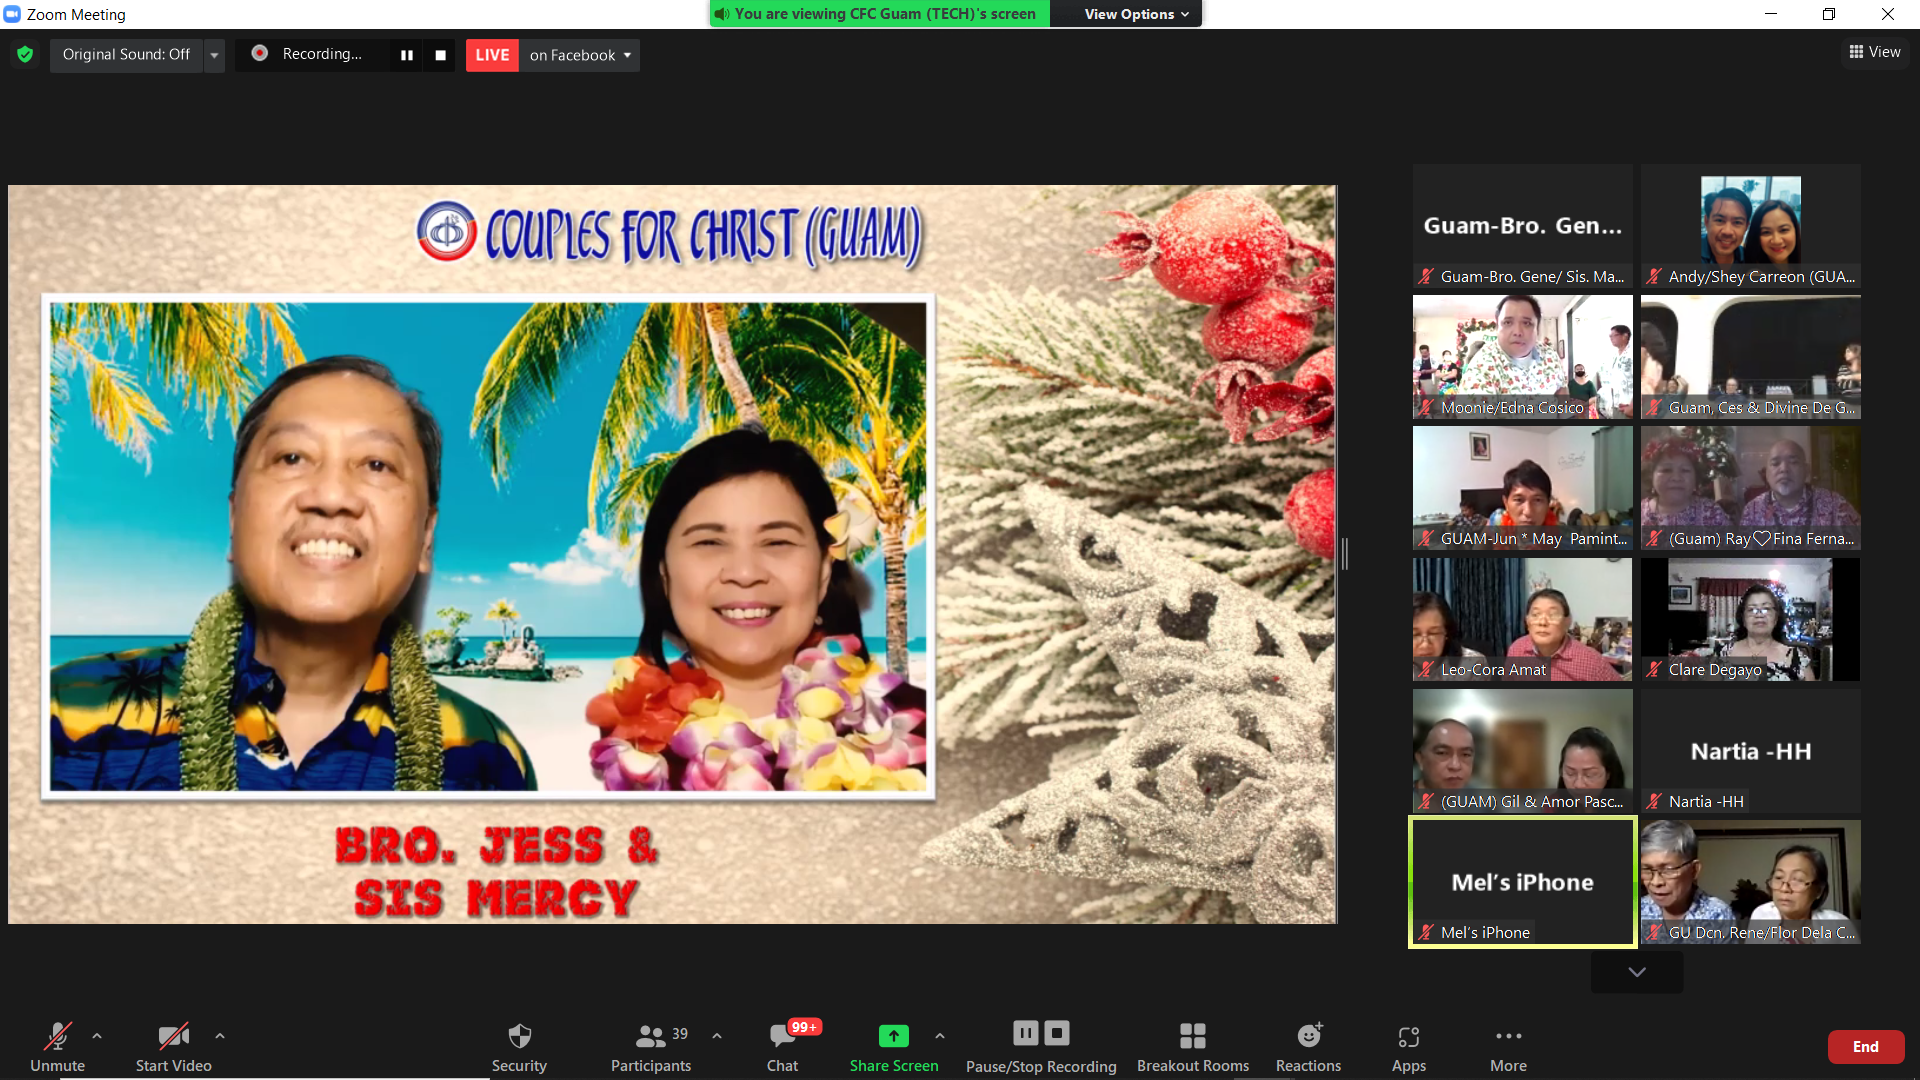1920x1080 pixels.
Task: Click the muted mic icon on Nartia -HH tile
Action: tap(1655, 801)
